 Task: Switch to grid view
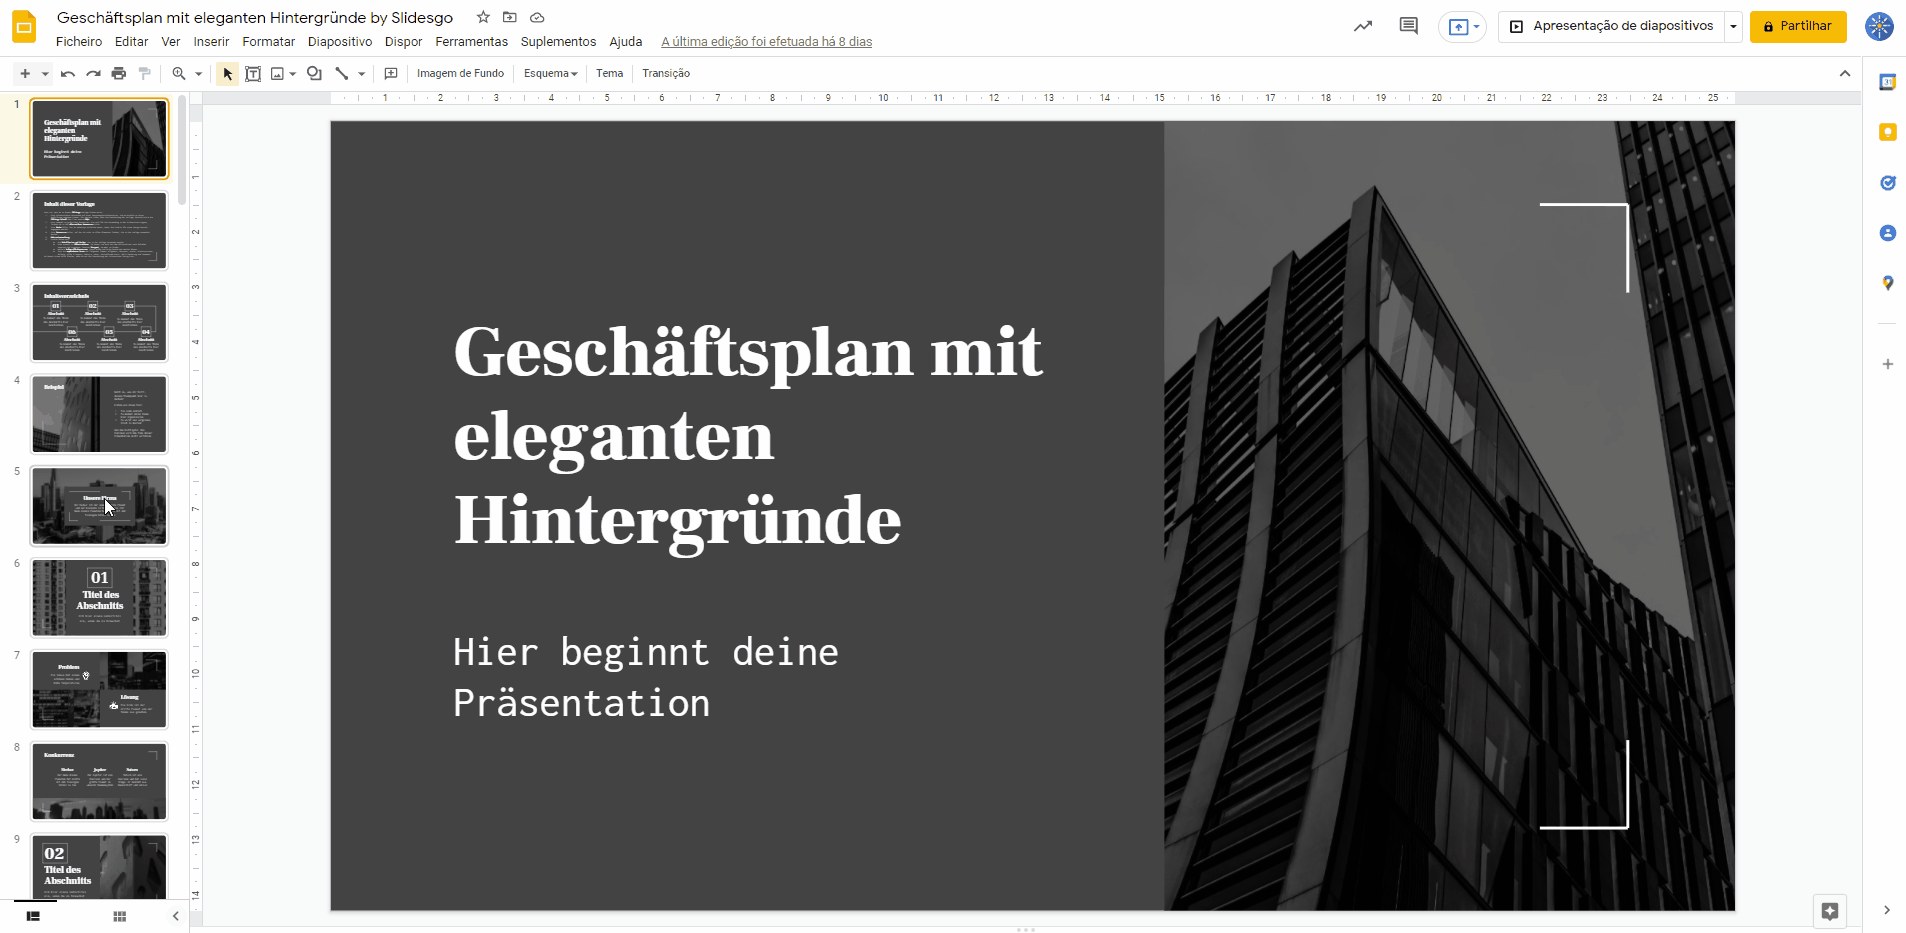point(120,916)
